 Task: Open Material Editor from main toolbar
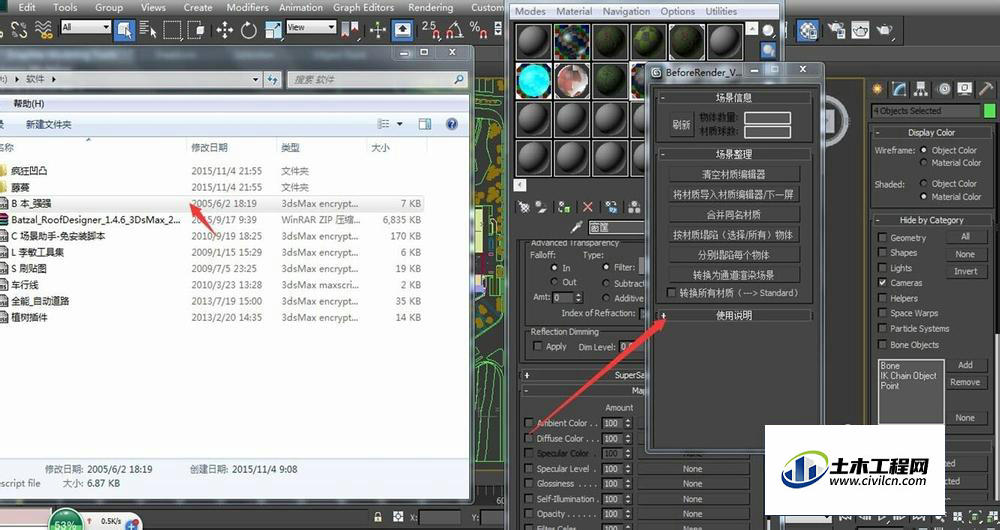tap(809, 30)
